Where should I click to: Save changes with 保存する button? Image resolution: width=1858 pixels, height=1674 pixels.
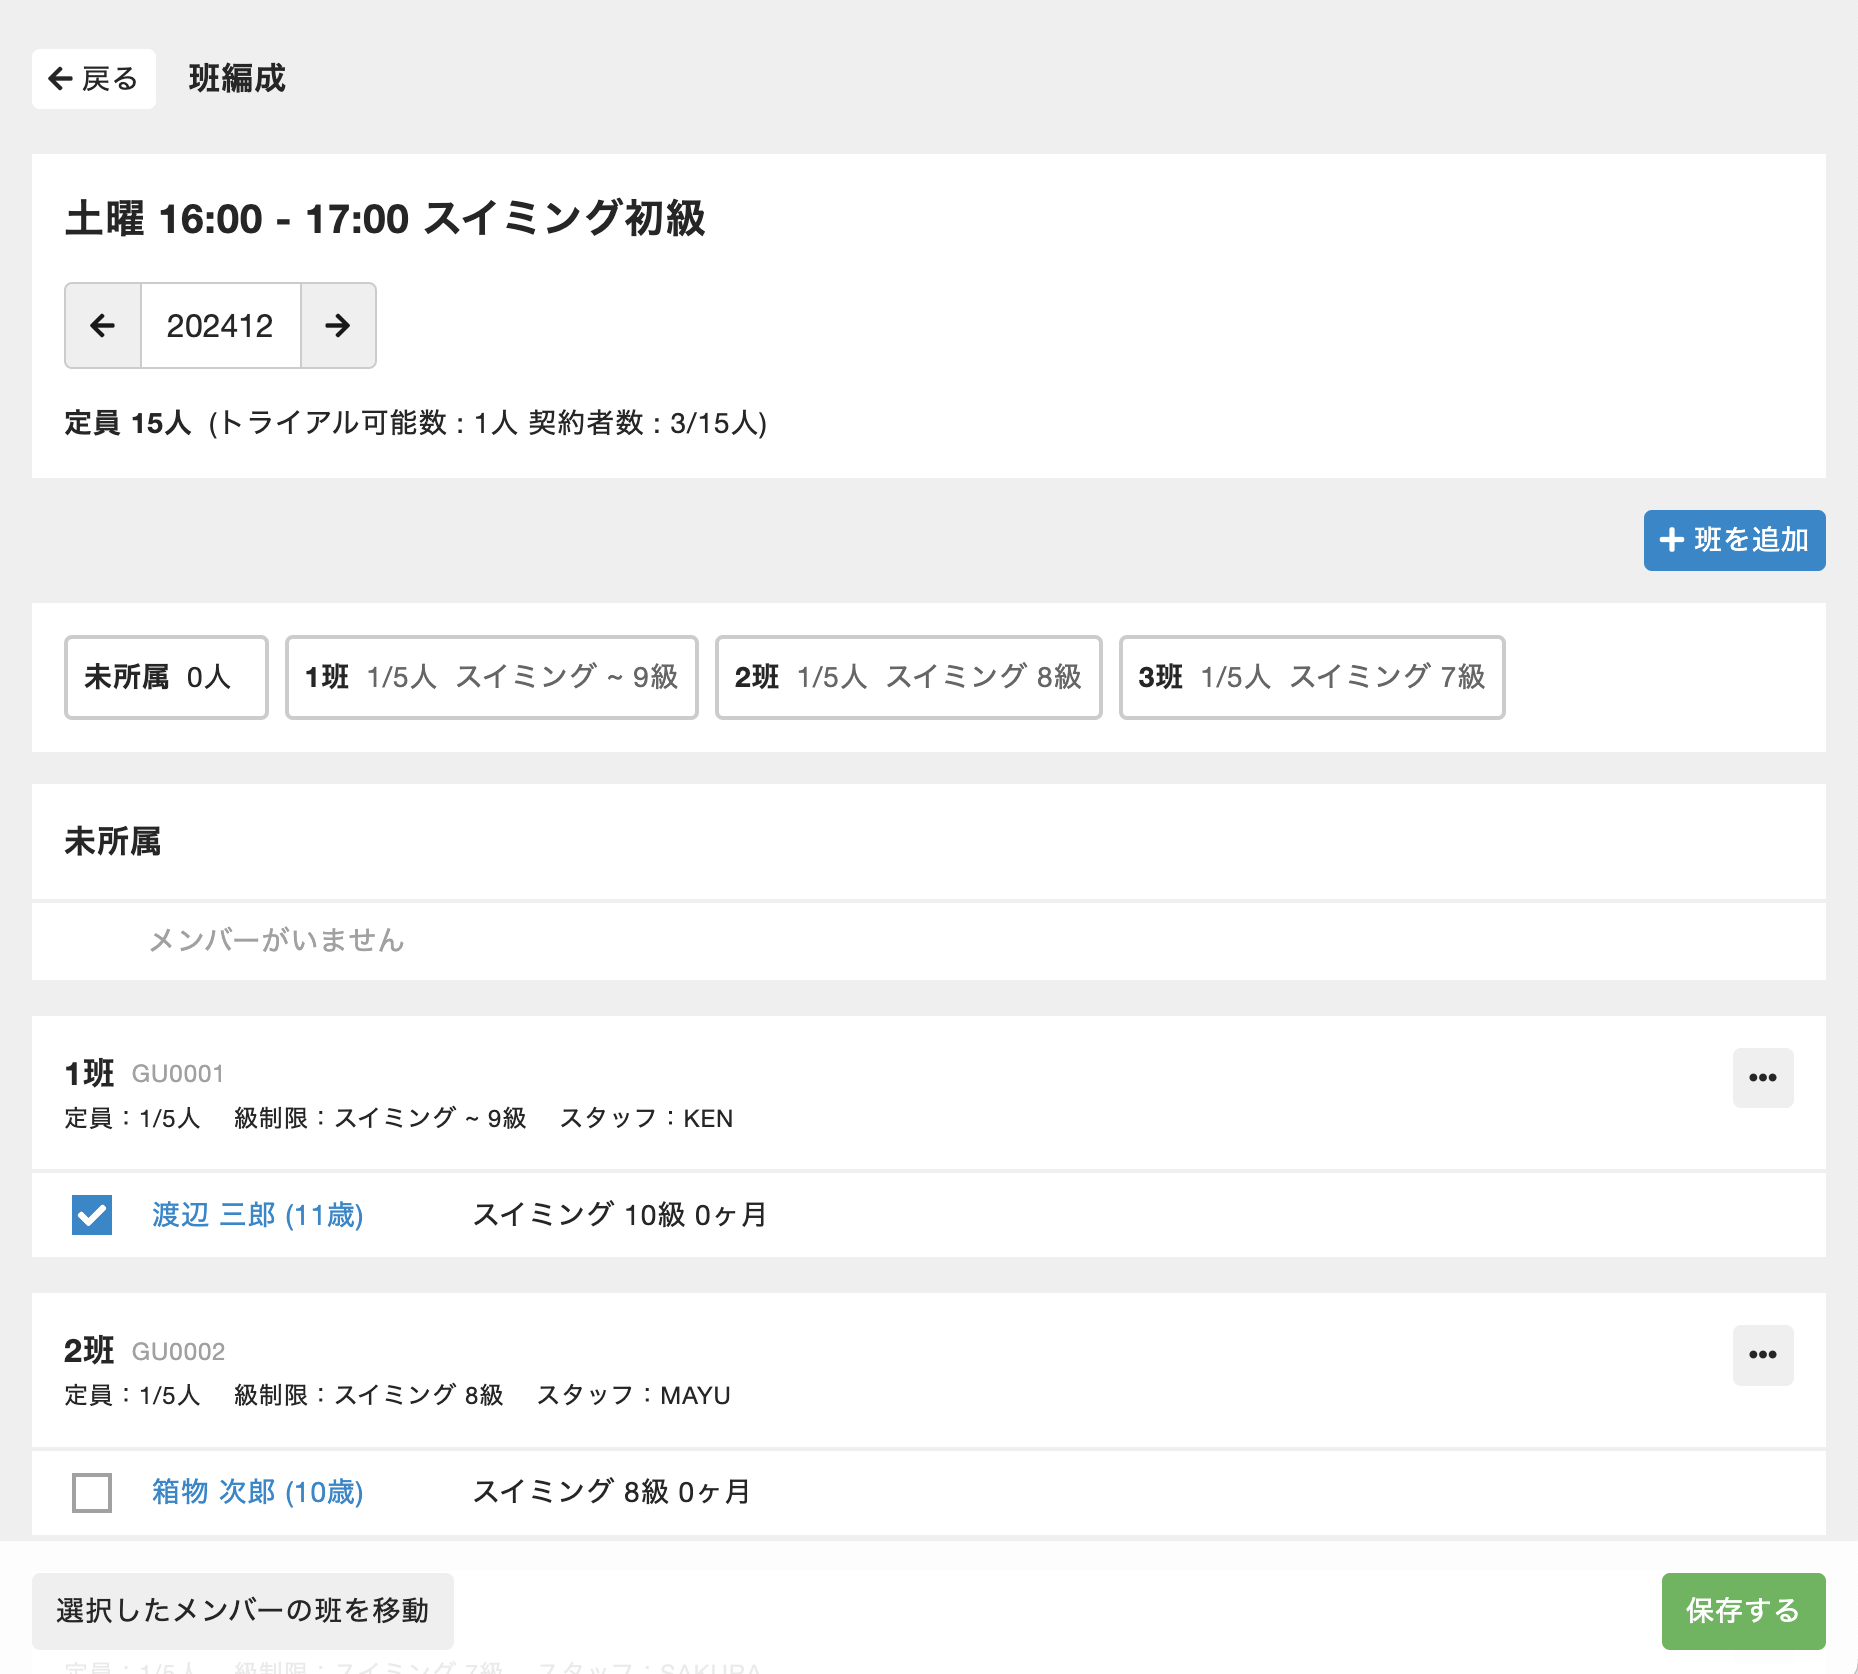coord(1742,1611)
